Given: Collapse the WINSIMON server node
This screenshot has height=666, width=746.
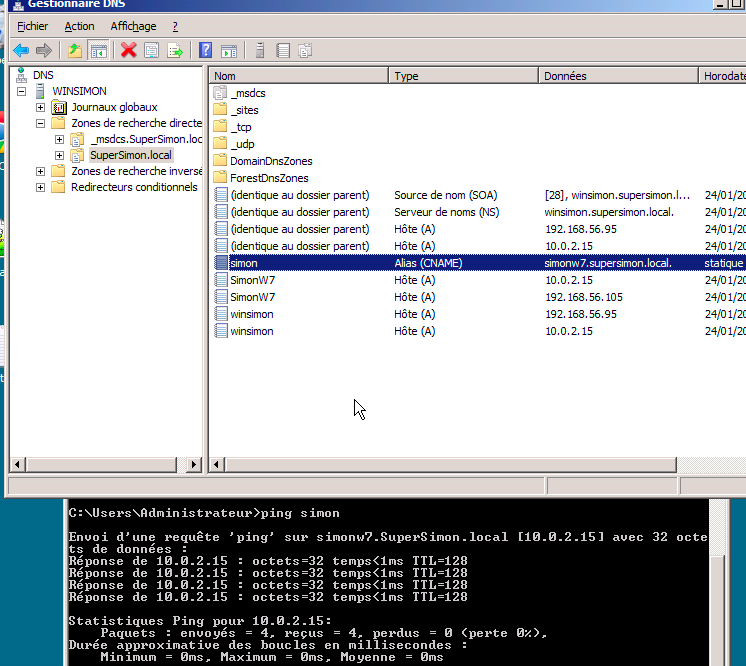Looking at the screenshot, I should tap(21, 91).
